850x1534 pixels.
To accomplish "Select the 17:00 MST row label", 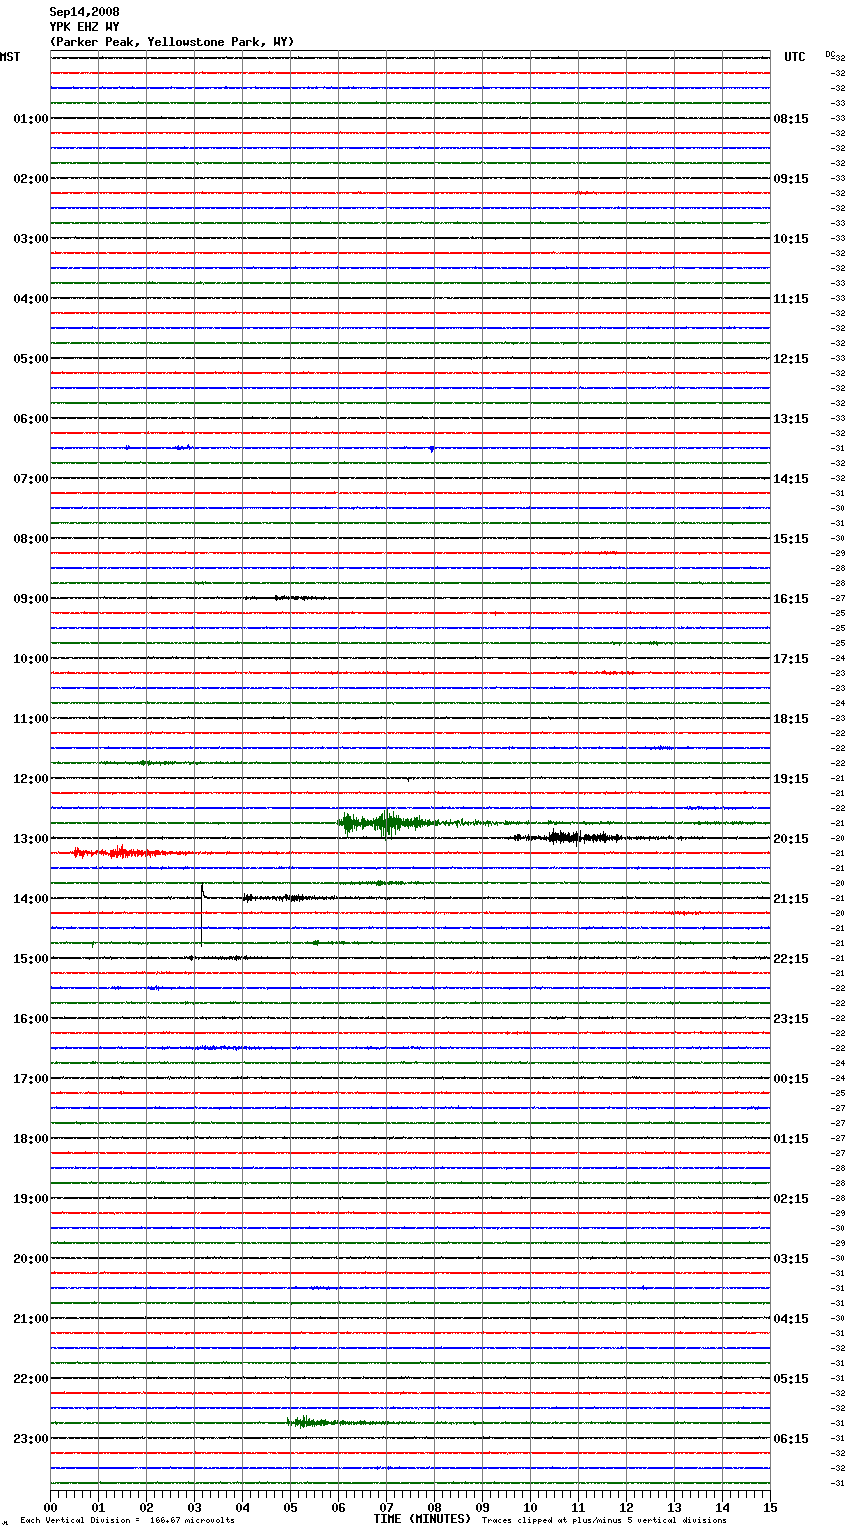I will coord(31,1079).
